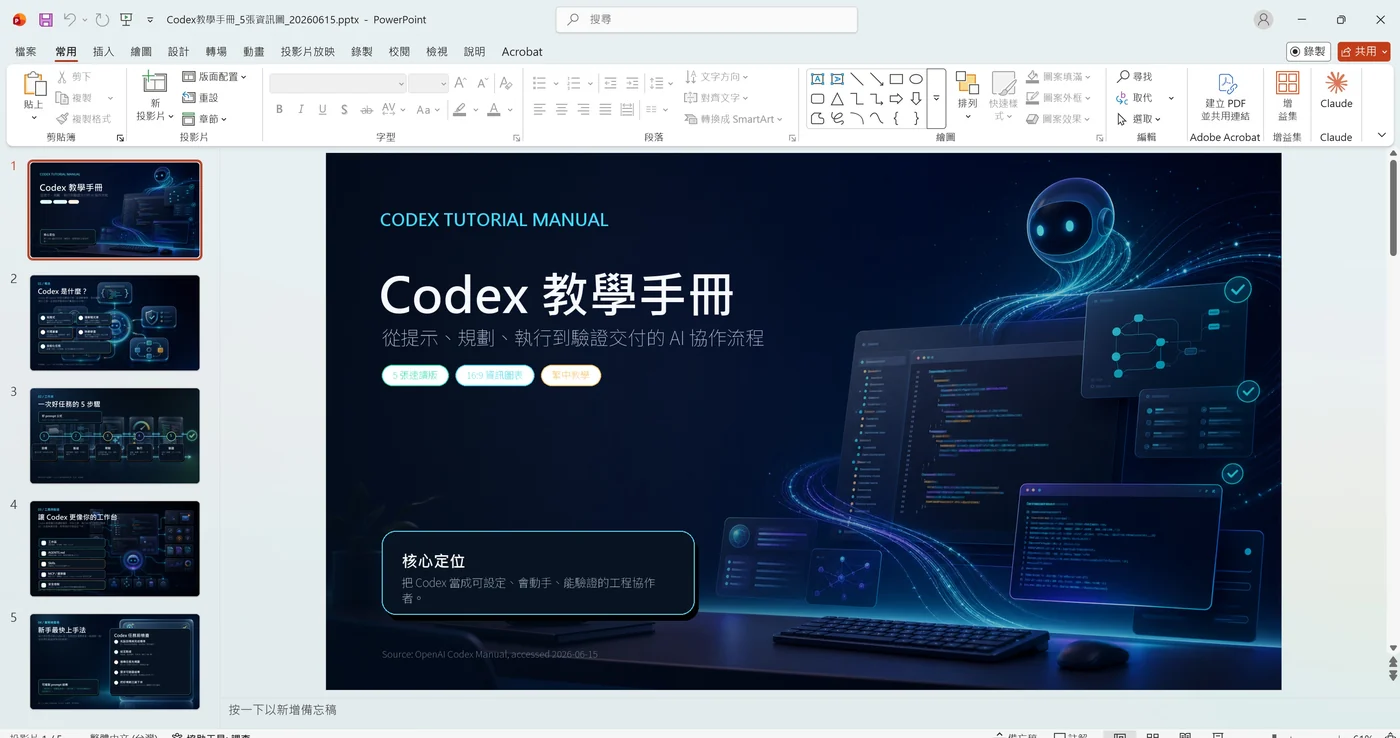Screen dimensions: 1400x738
Task: Toggle Justify paragraph alignment
Action: [x=606, y=109]
